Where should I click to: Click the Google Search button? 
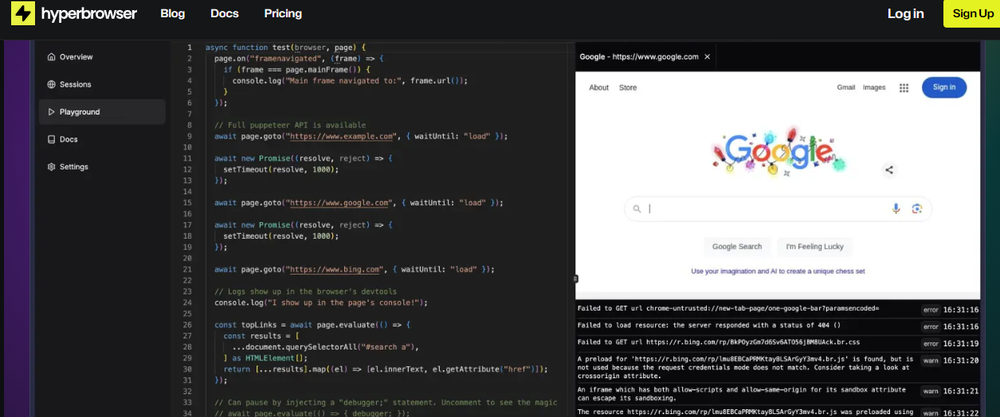pyautogui.click(x=737, y=247)
